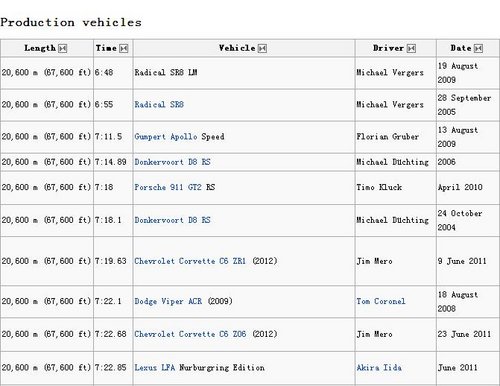Open the Lexus LFA link

pos(155,368)
